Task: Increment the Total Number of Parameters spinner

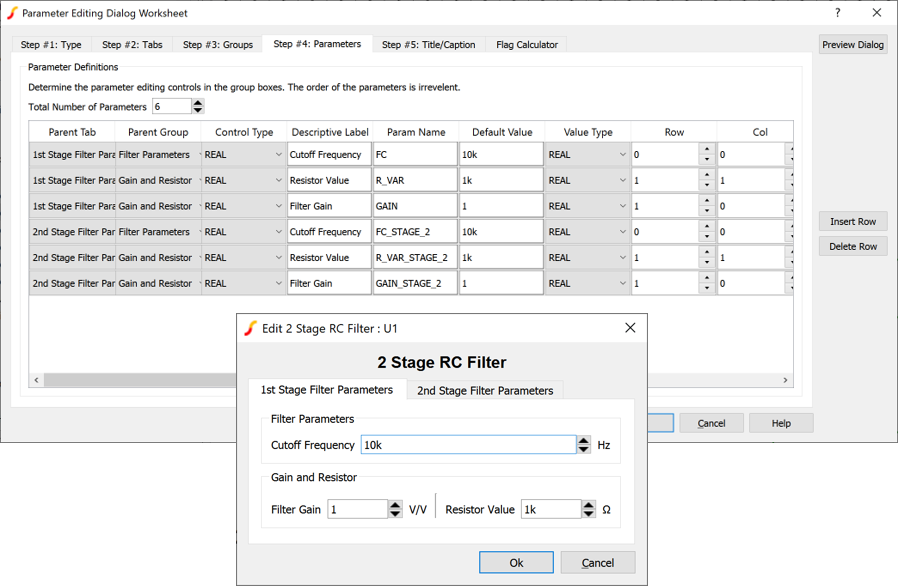Action: click(199, 102)
